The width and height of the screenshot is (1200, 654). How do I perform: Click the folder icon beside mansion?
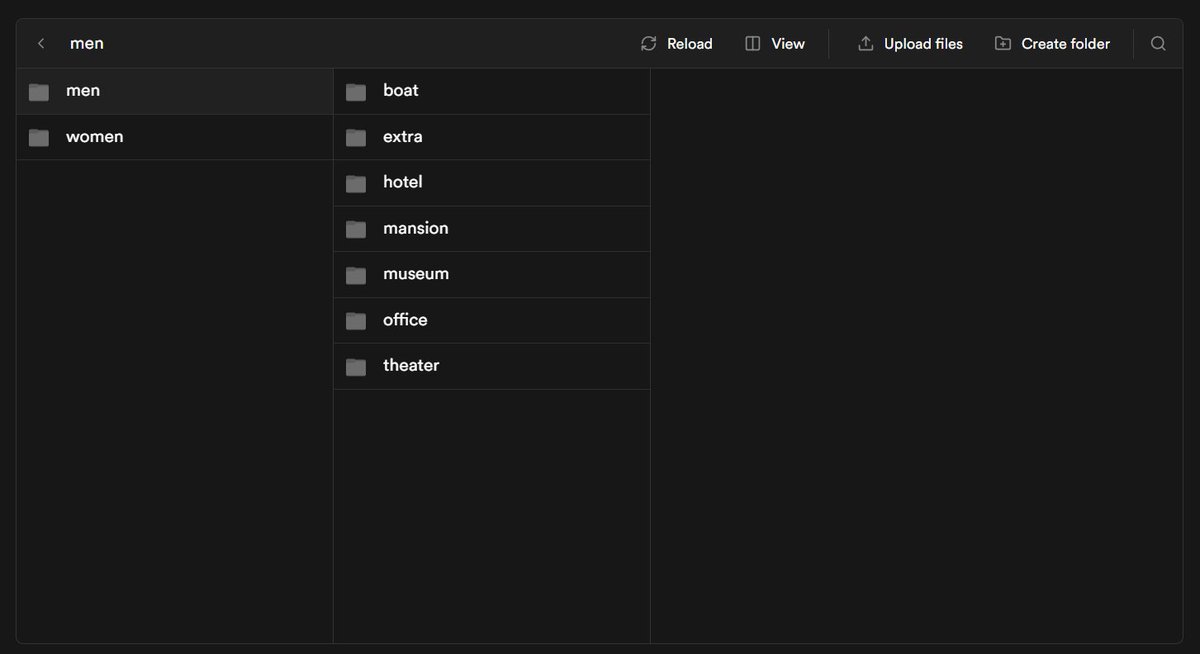pos(356,230)
